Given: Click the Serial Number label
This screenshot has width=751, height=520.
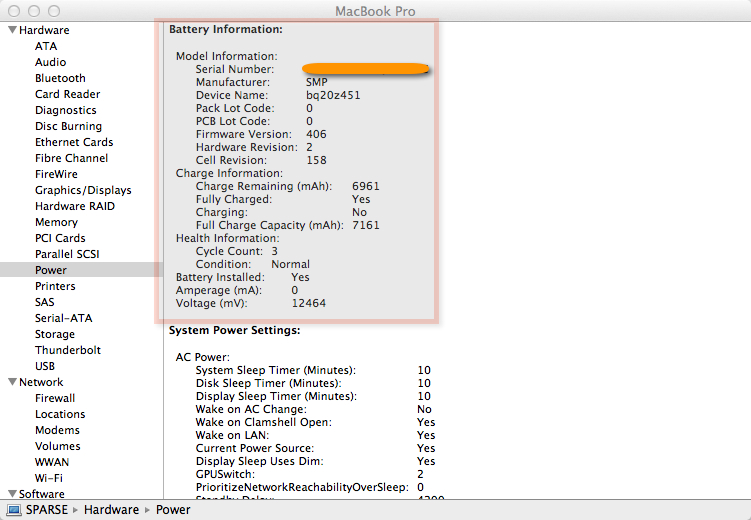Looking at the screenshot, I should click(x=235, y=69).
